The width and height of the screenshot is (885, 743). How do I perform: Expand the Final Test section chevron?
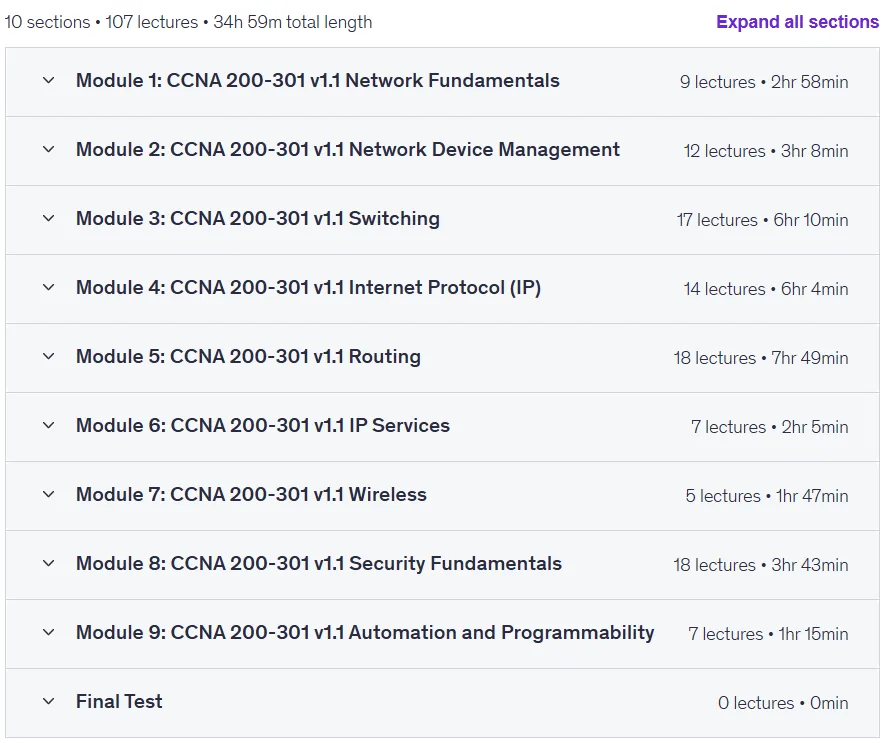49,701
